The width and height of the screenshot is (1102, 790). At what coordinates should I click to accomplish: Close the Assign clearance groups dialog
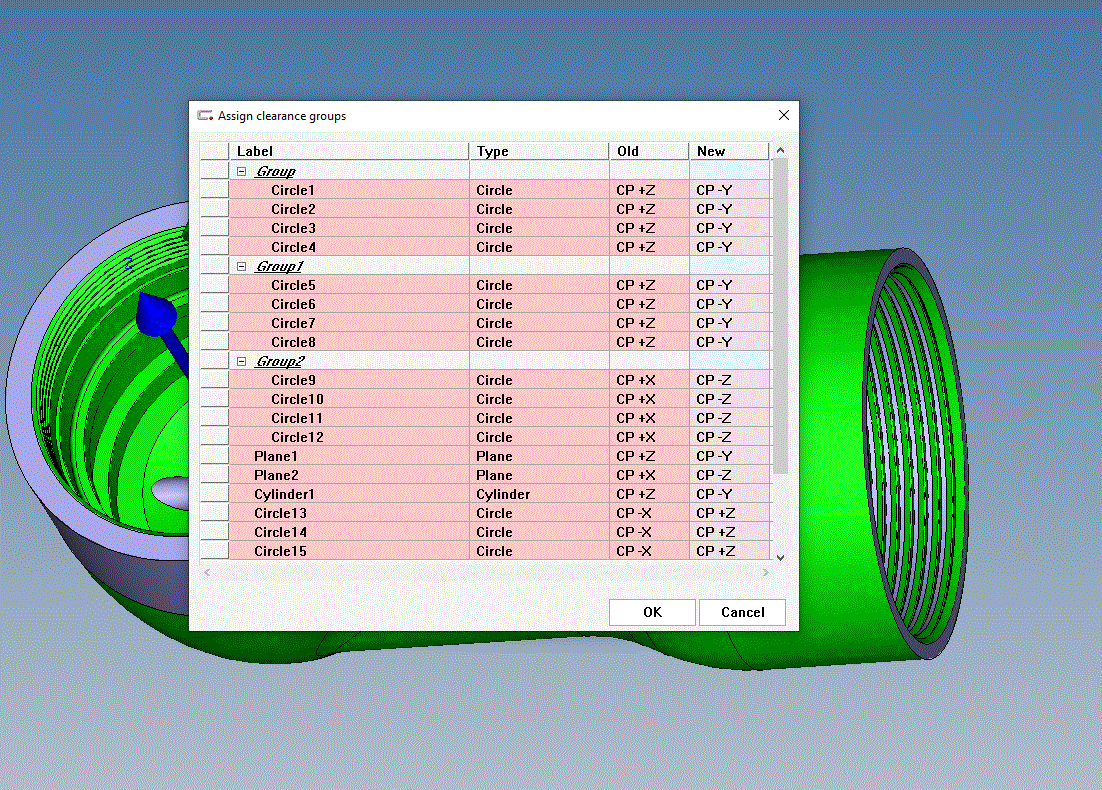pos(784,115)
